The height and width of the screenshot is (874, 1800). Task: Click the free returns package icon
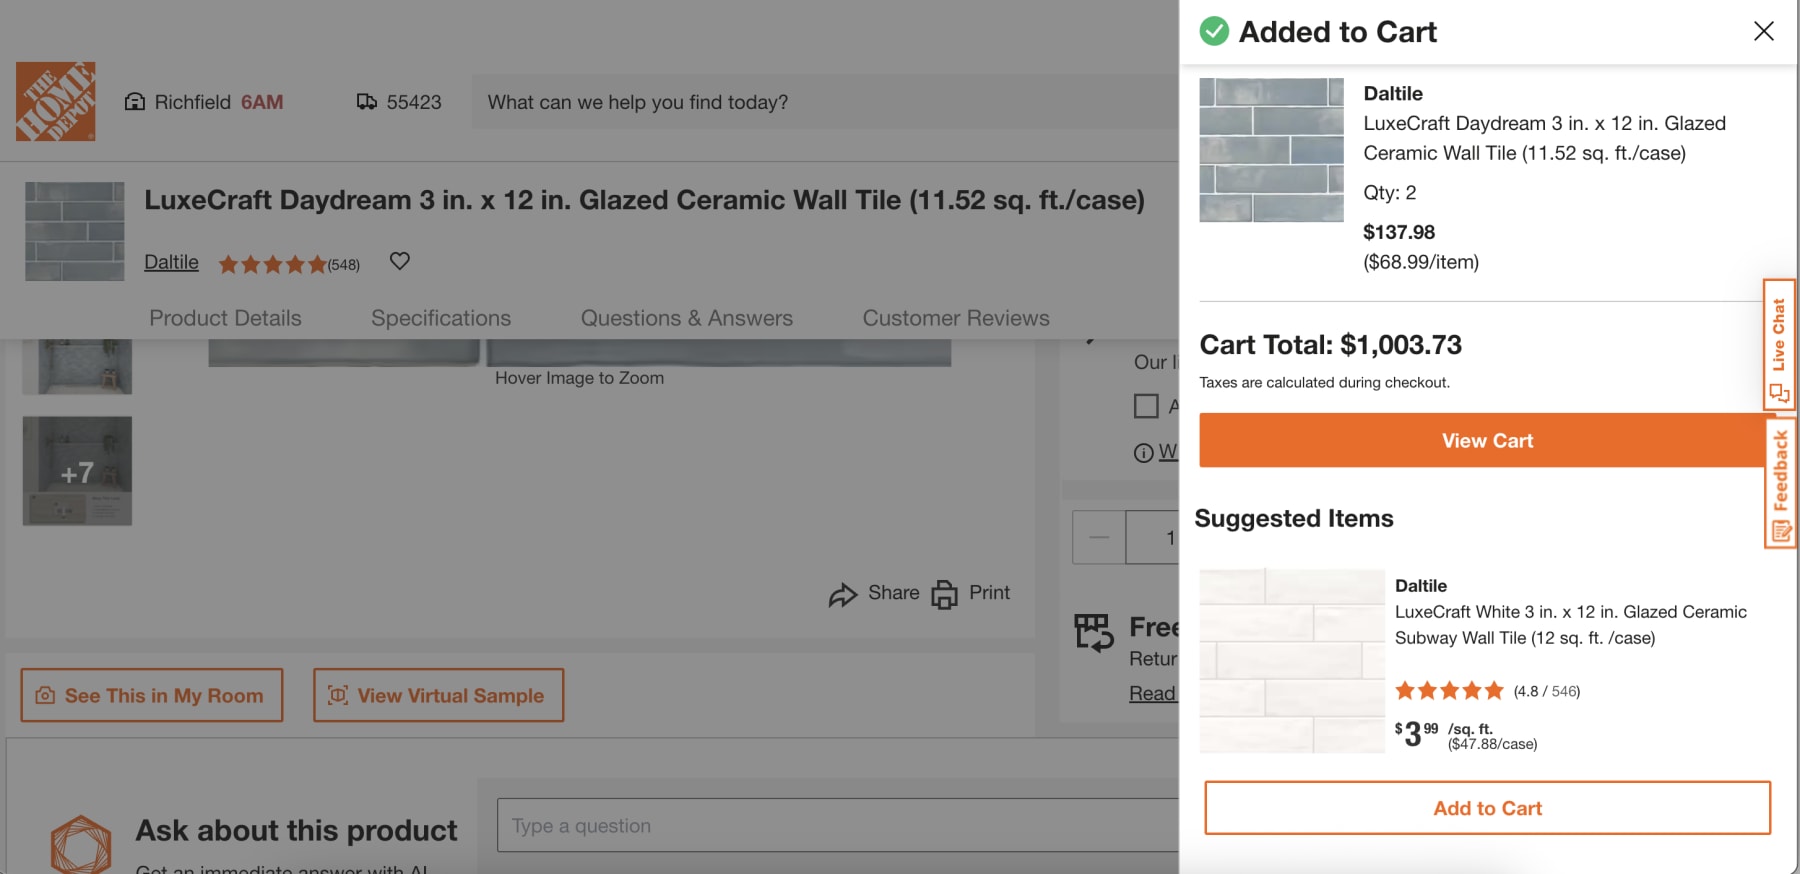tap(1095, 630)
